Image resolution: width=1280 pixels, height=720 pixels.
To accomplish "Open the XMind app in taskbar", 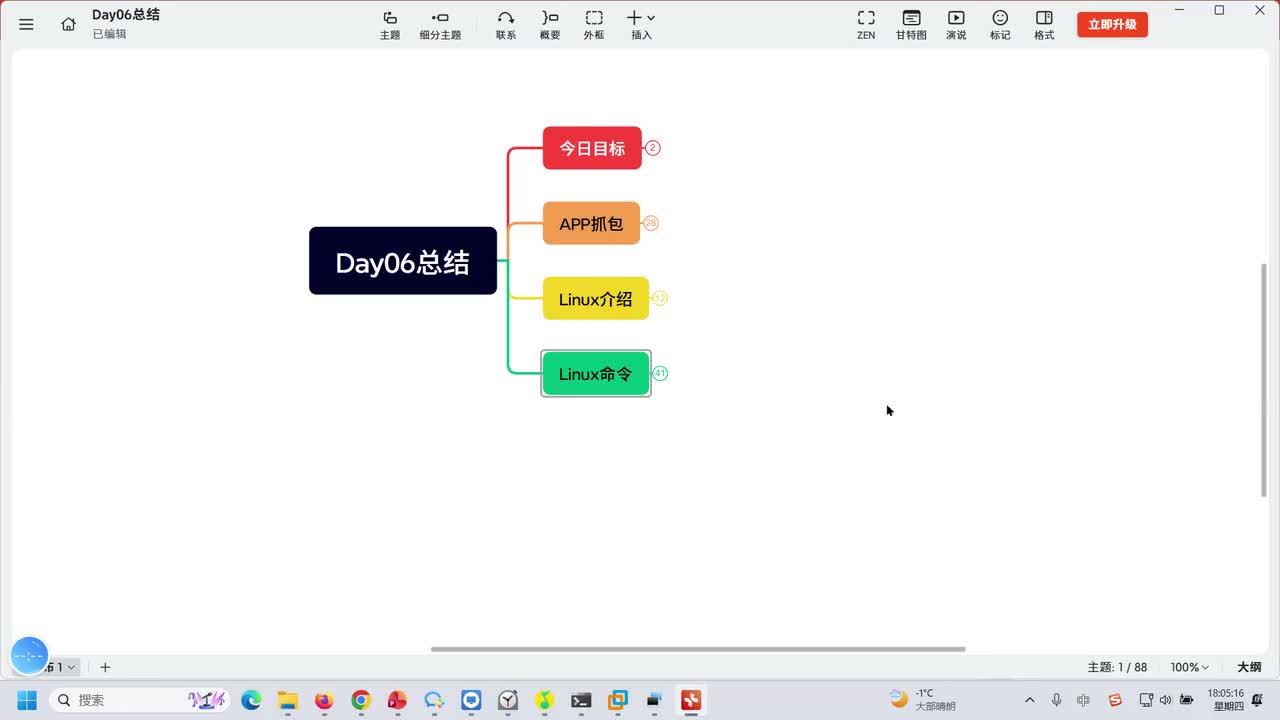I will [691, 700].
